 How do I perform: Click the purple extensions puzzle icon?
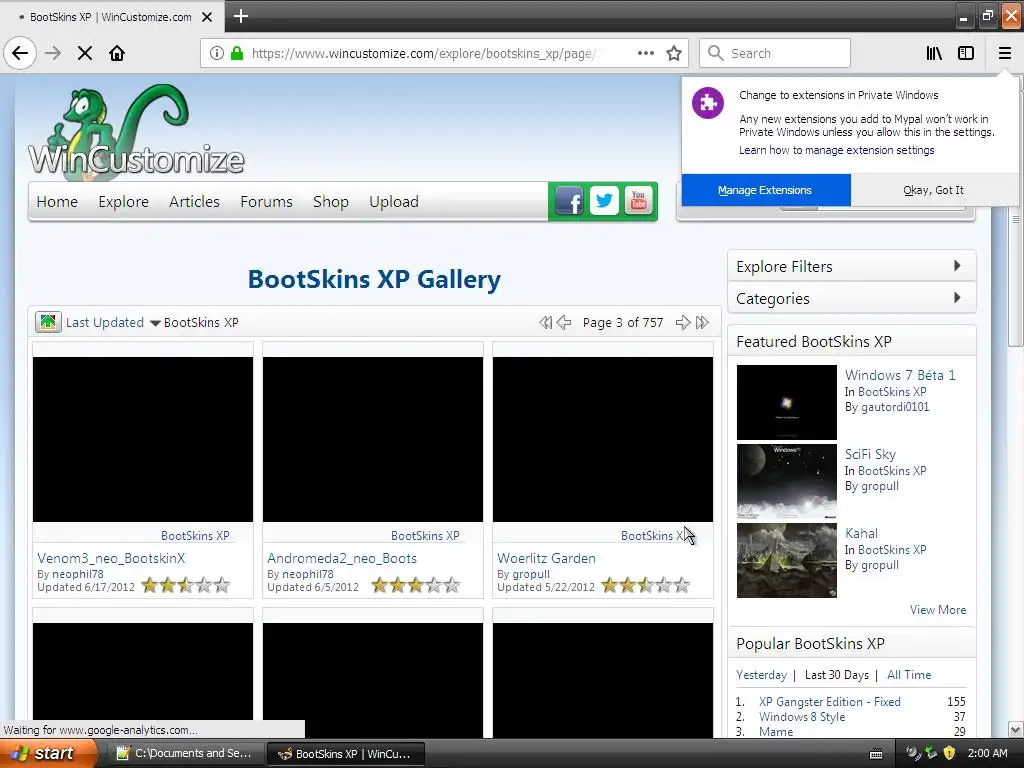coord(708,103)
